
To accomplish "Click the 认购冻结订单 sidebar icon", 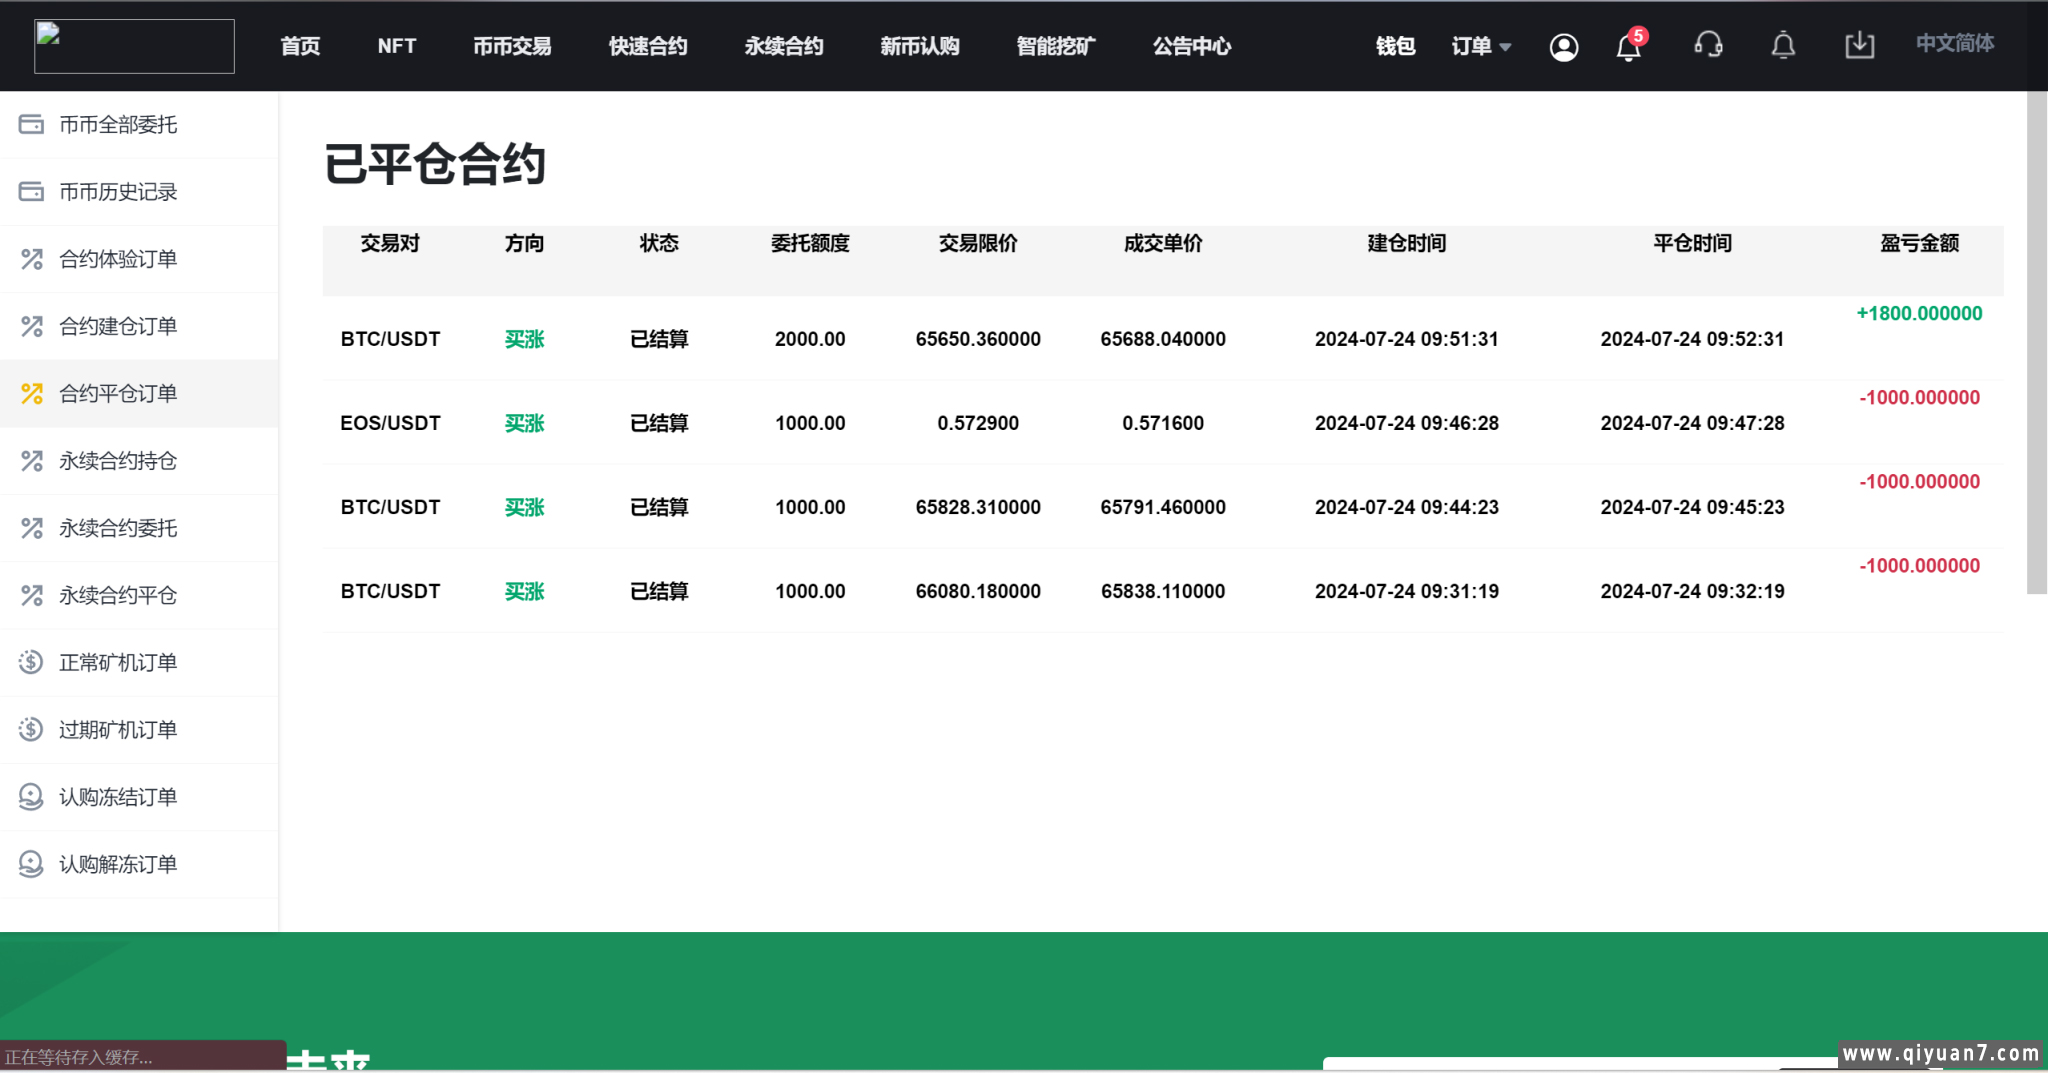I will coord(30,797).
